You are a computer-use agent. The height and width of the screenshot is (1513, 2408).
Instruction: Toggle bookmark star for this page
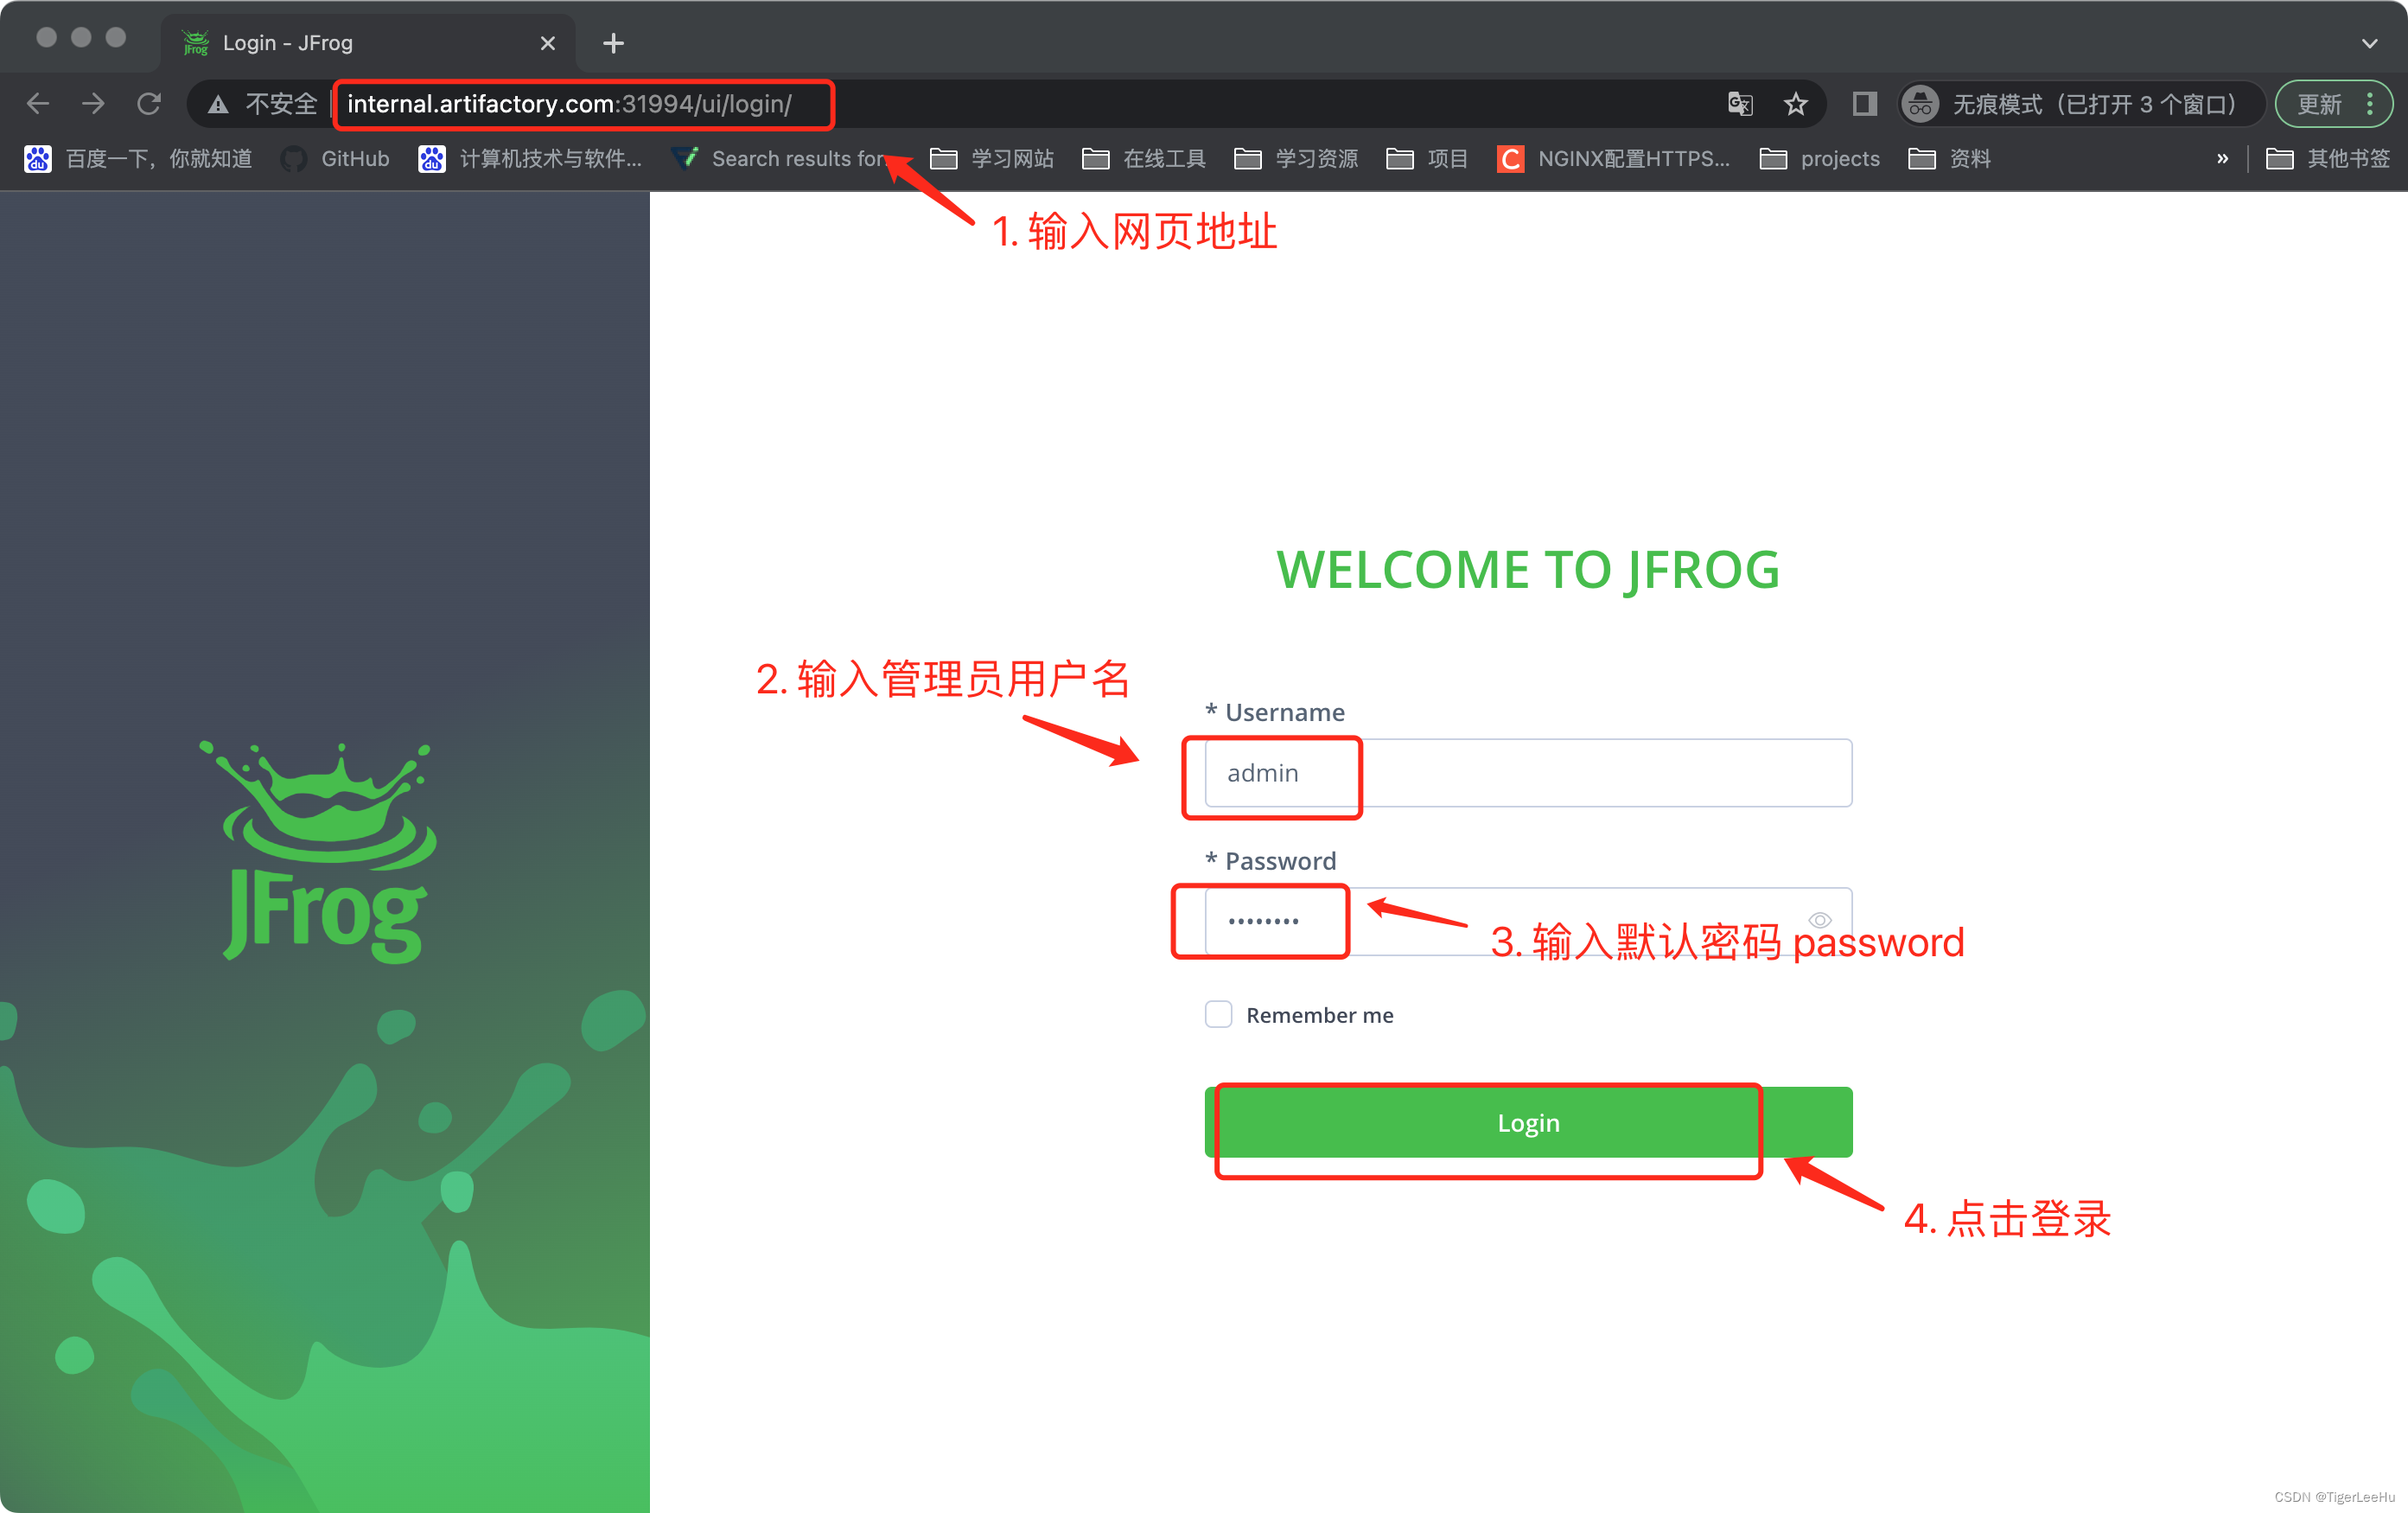point(1796,103)
